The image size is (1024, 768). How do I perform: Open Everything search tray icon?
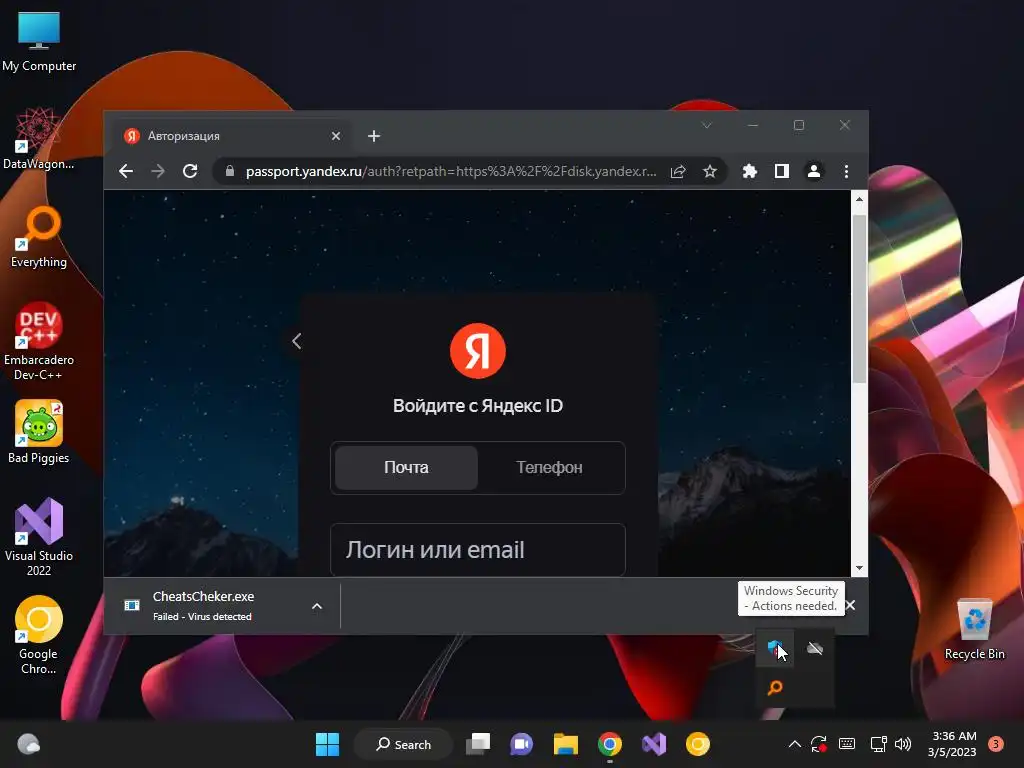coord(775,687)
